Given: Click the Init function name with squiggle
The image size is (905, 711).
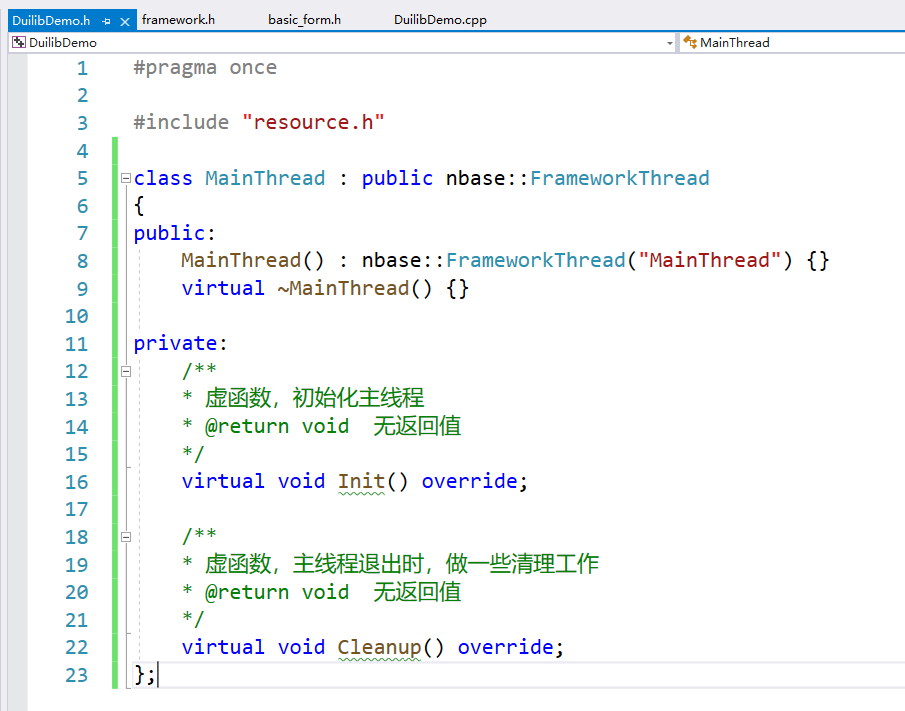Looking at the screenshot, I should click(x=361, y=481).
